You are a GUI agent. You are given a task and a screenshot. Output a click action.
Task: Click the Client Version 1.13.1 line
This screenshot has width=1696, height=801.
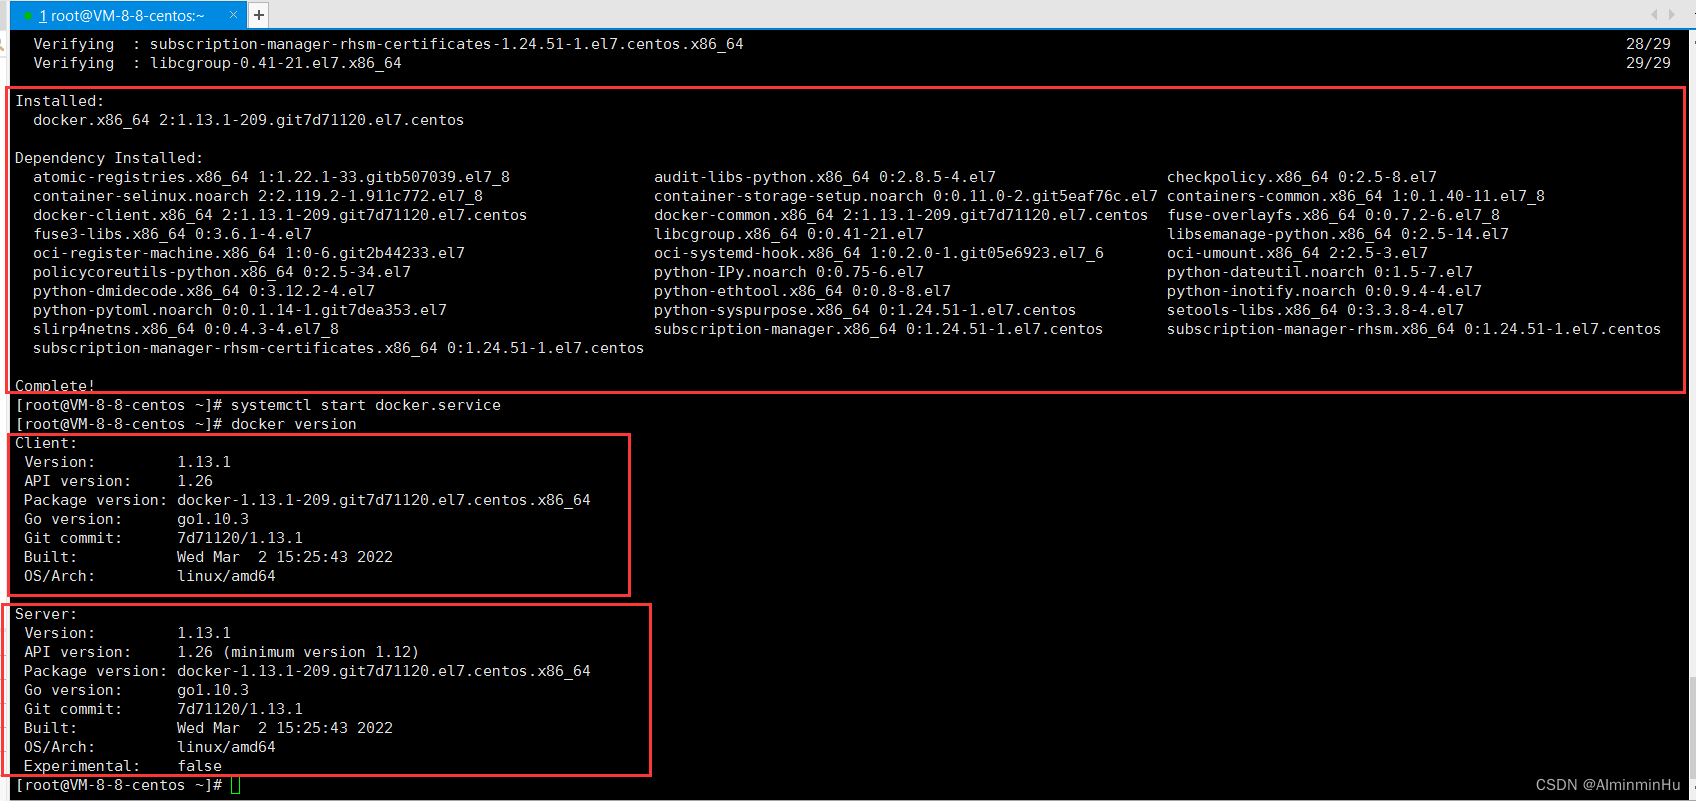(x=128, y=462)
